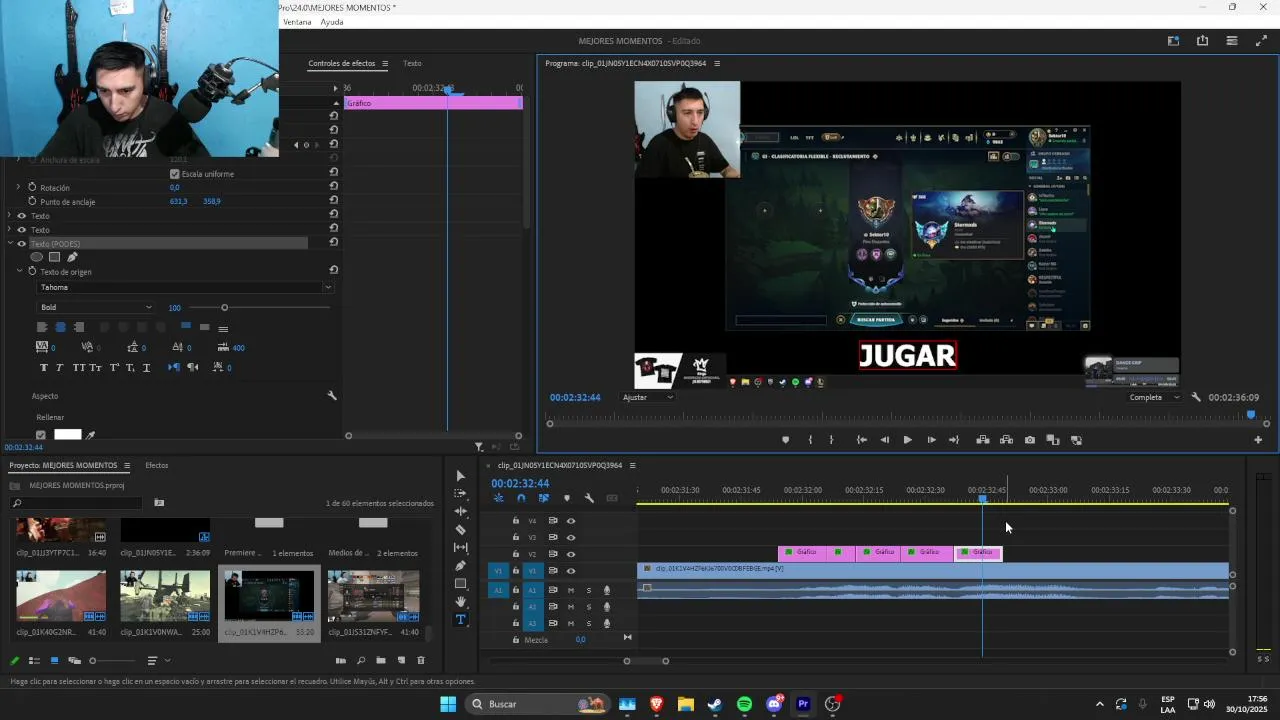1280x720 pixels.
Task: Toggle insert sequences as nests icon
Action: coord(498,498)
